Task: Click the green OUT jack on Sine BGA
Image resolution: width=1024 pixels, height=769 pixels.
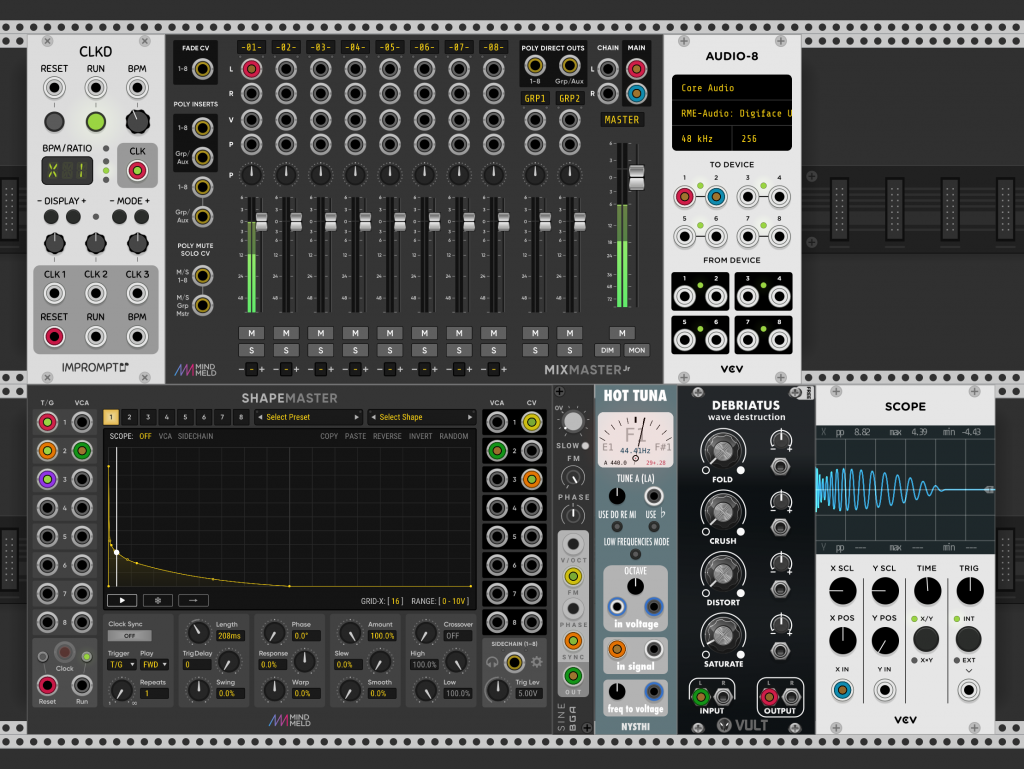Action: (x=573, y=676)
